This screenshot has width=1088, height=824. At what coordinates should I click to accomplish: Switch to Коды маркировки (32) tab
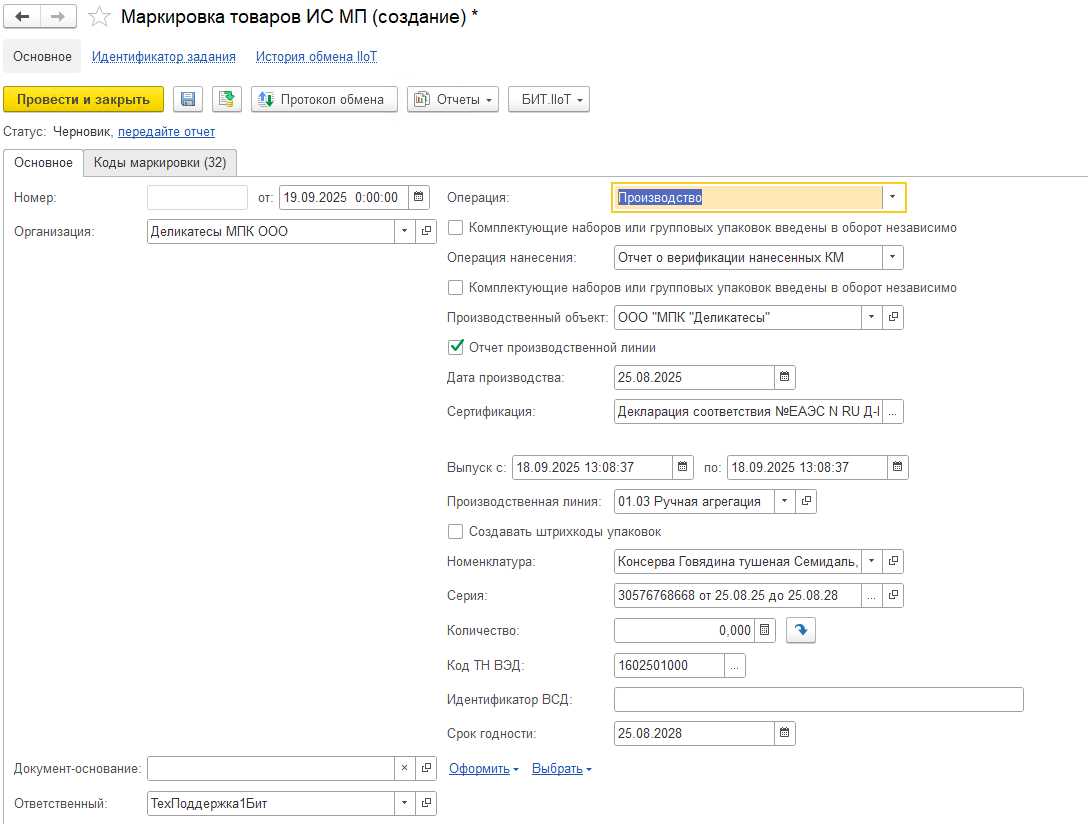(160, 163)
